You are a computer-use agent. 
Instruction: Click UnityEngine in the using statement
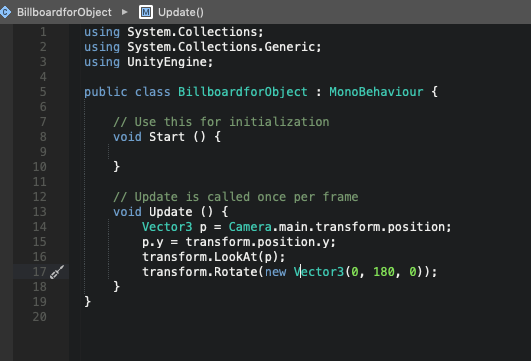click(x=167, y=62)
